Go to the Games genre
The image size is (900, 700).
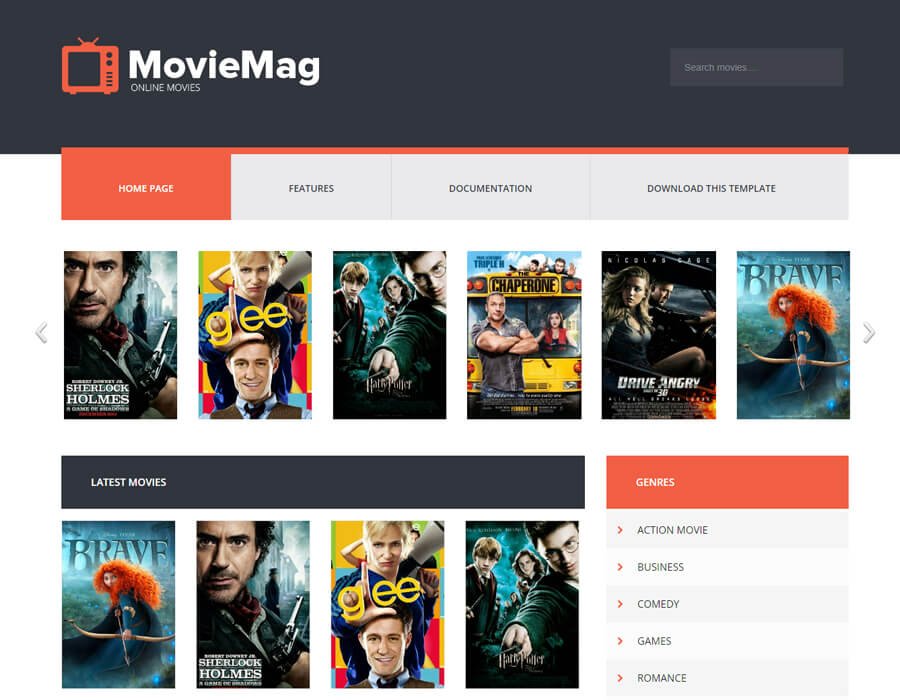[x=727, y=641]
